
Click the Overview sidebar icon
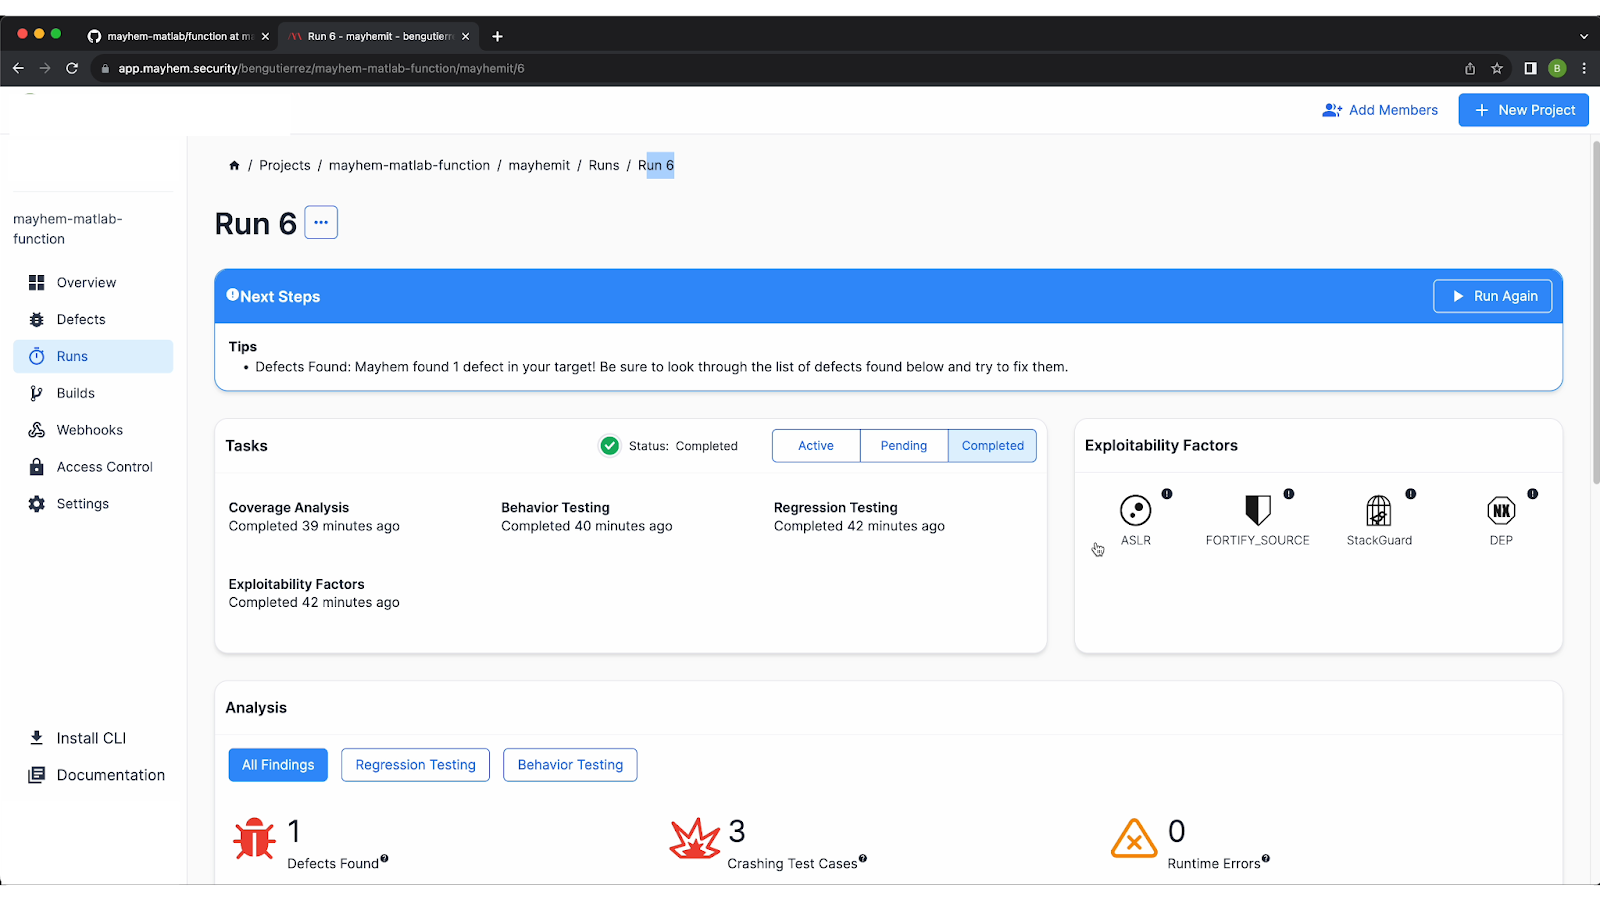[x=37, y=283]
